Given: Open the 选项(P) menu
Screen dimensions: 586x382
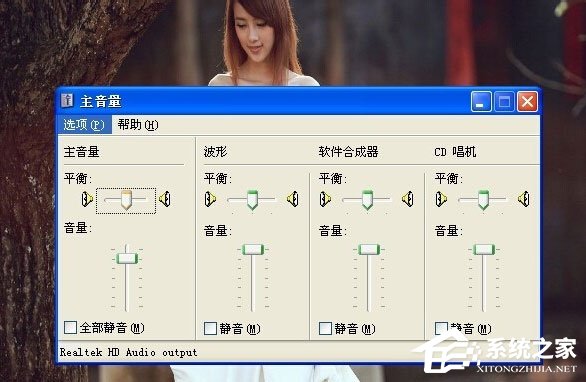Looking at the screenshot, I should (84, 125).
